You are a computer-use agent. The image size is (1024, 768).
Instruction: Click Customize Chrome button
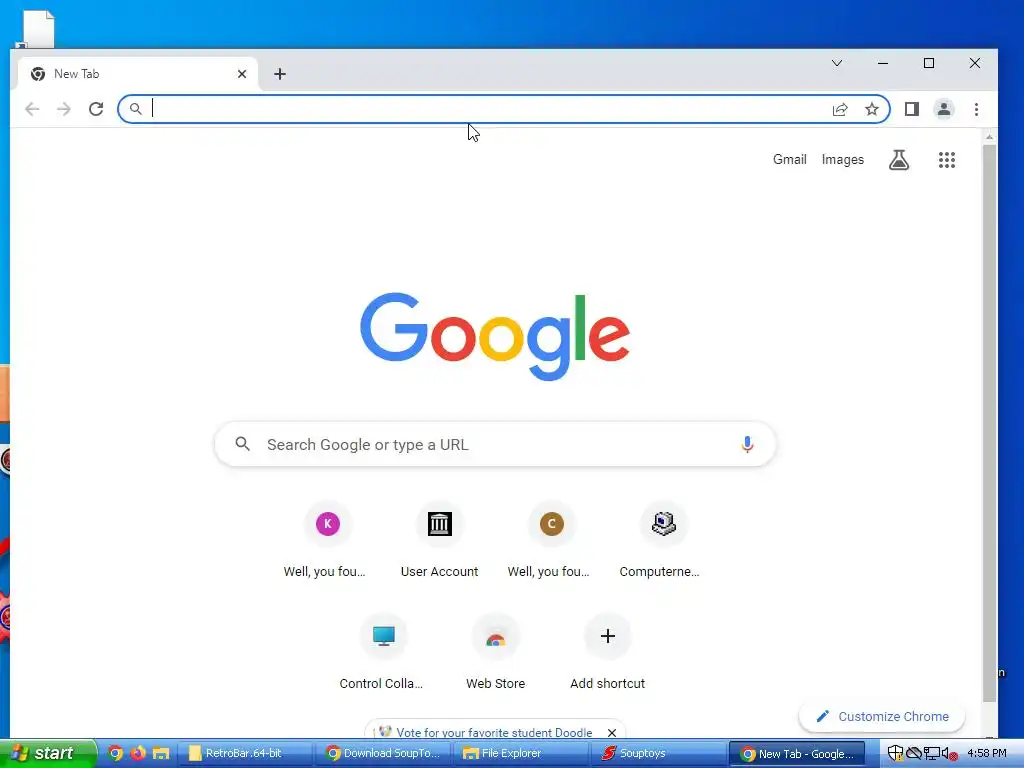[882, 716]
